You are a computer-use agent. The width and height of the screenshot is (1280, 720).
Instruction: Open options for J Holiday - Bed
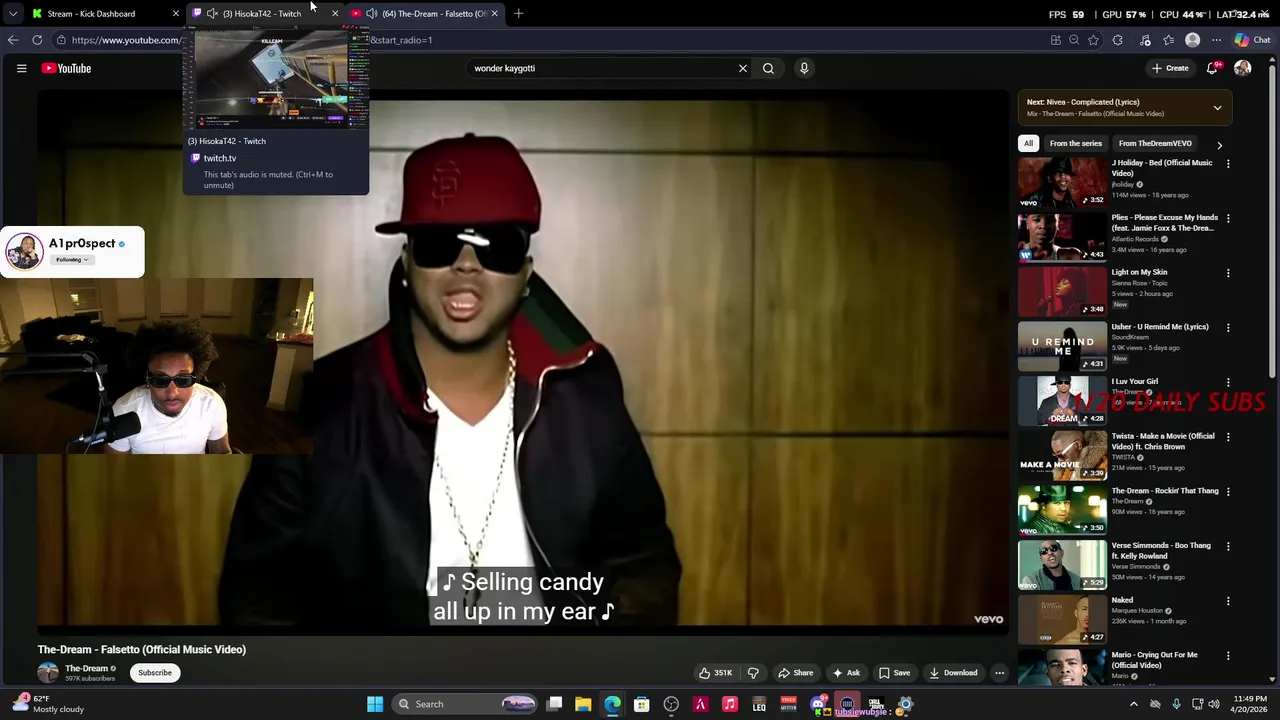pos(1228,164)
